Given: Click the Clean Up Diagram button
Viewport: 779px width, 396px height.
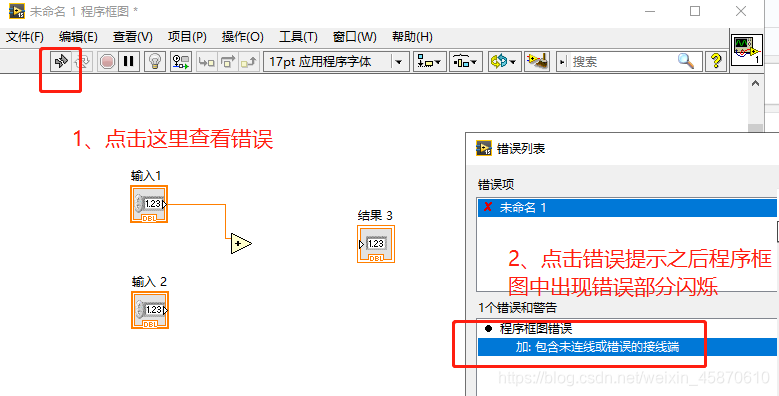Looking at the screenshot, I should pyautogui.click(x=537, y=62).
